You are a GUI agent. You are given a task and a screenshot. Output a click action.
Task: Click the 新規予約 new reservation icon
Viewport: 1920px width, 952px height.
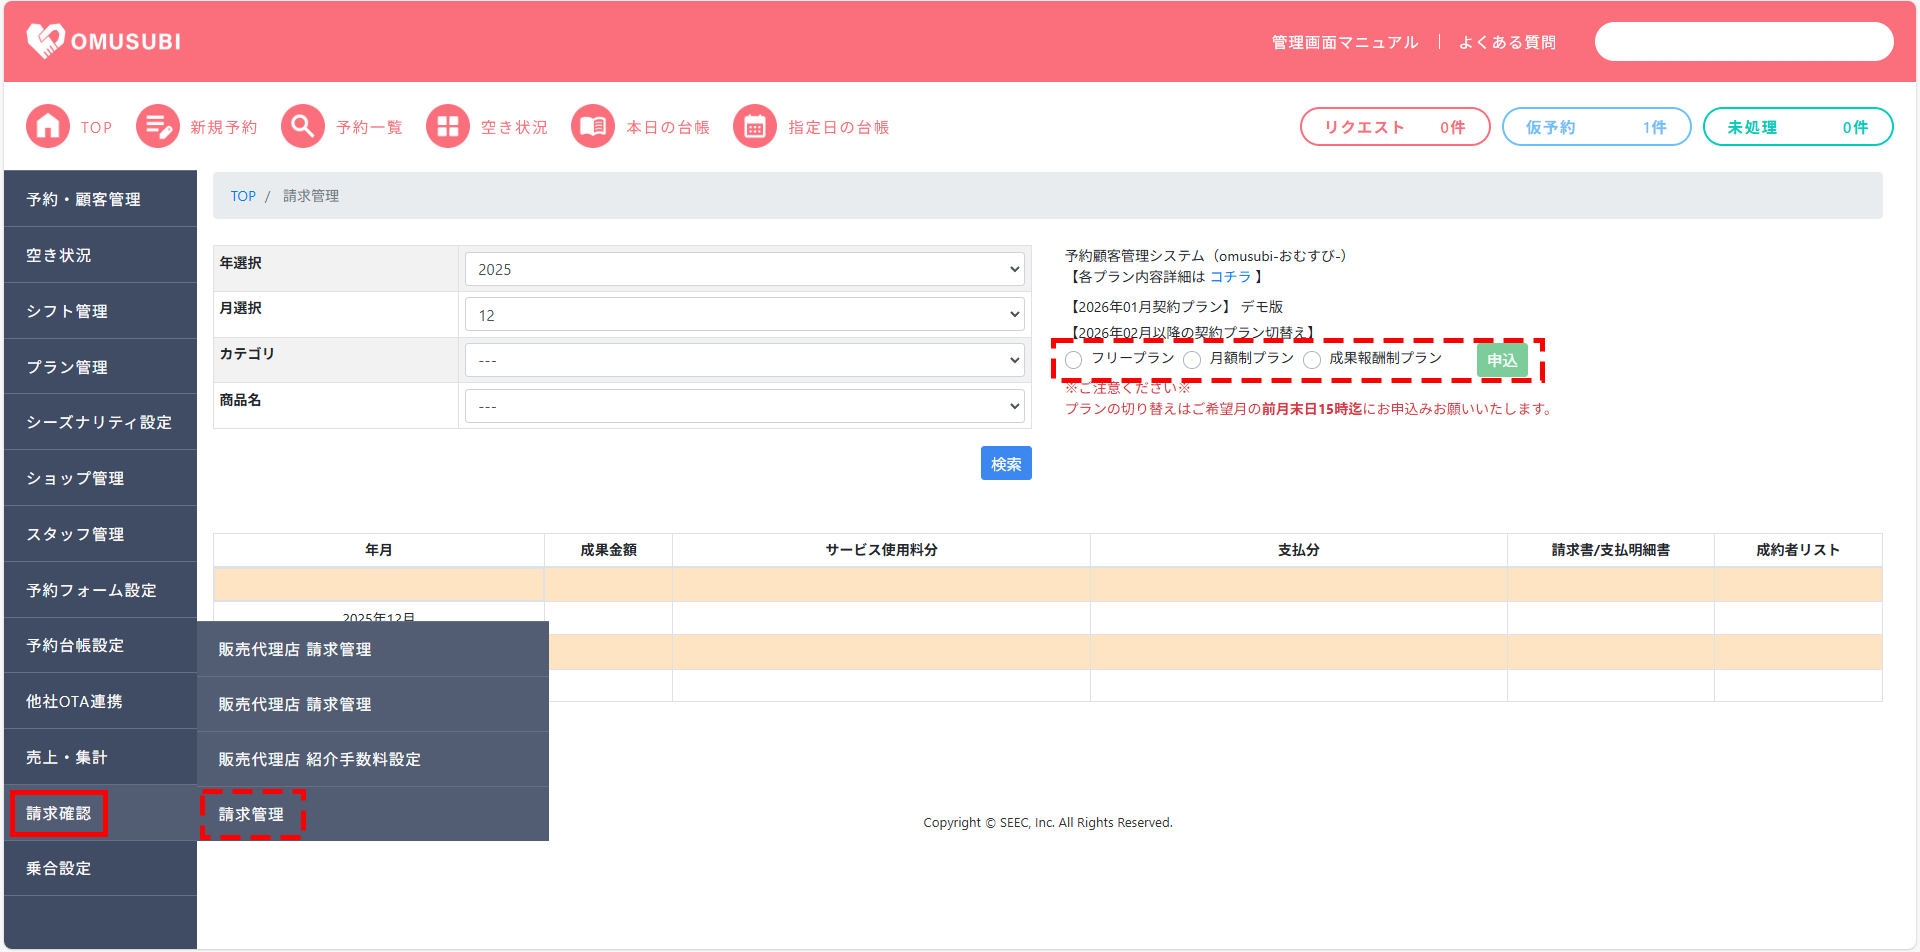click(158, 127)
